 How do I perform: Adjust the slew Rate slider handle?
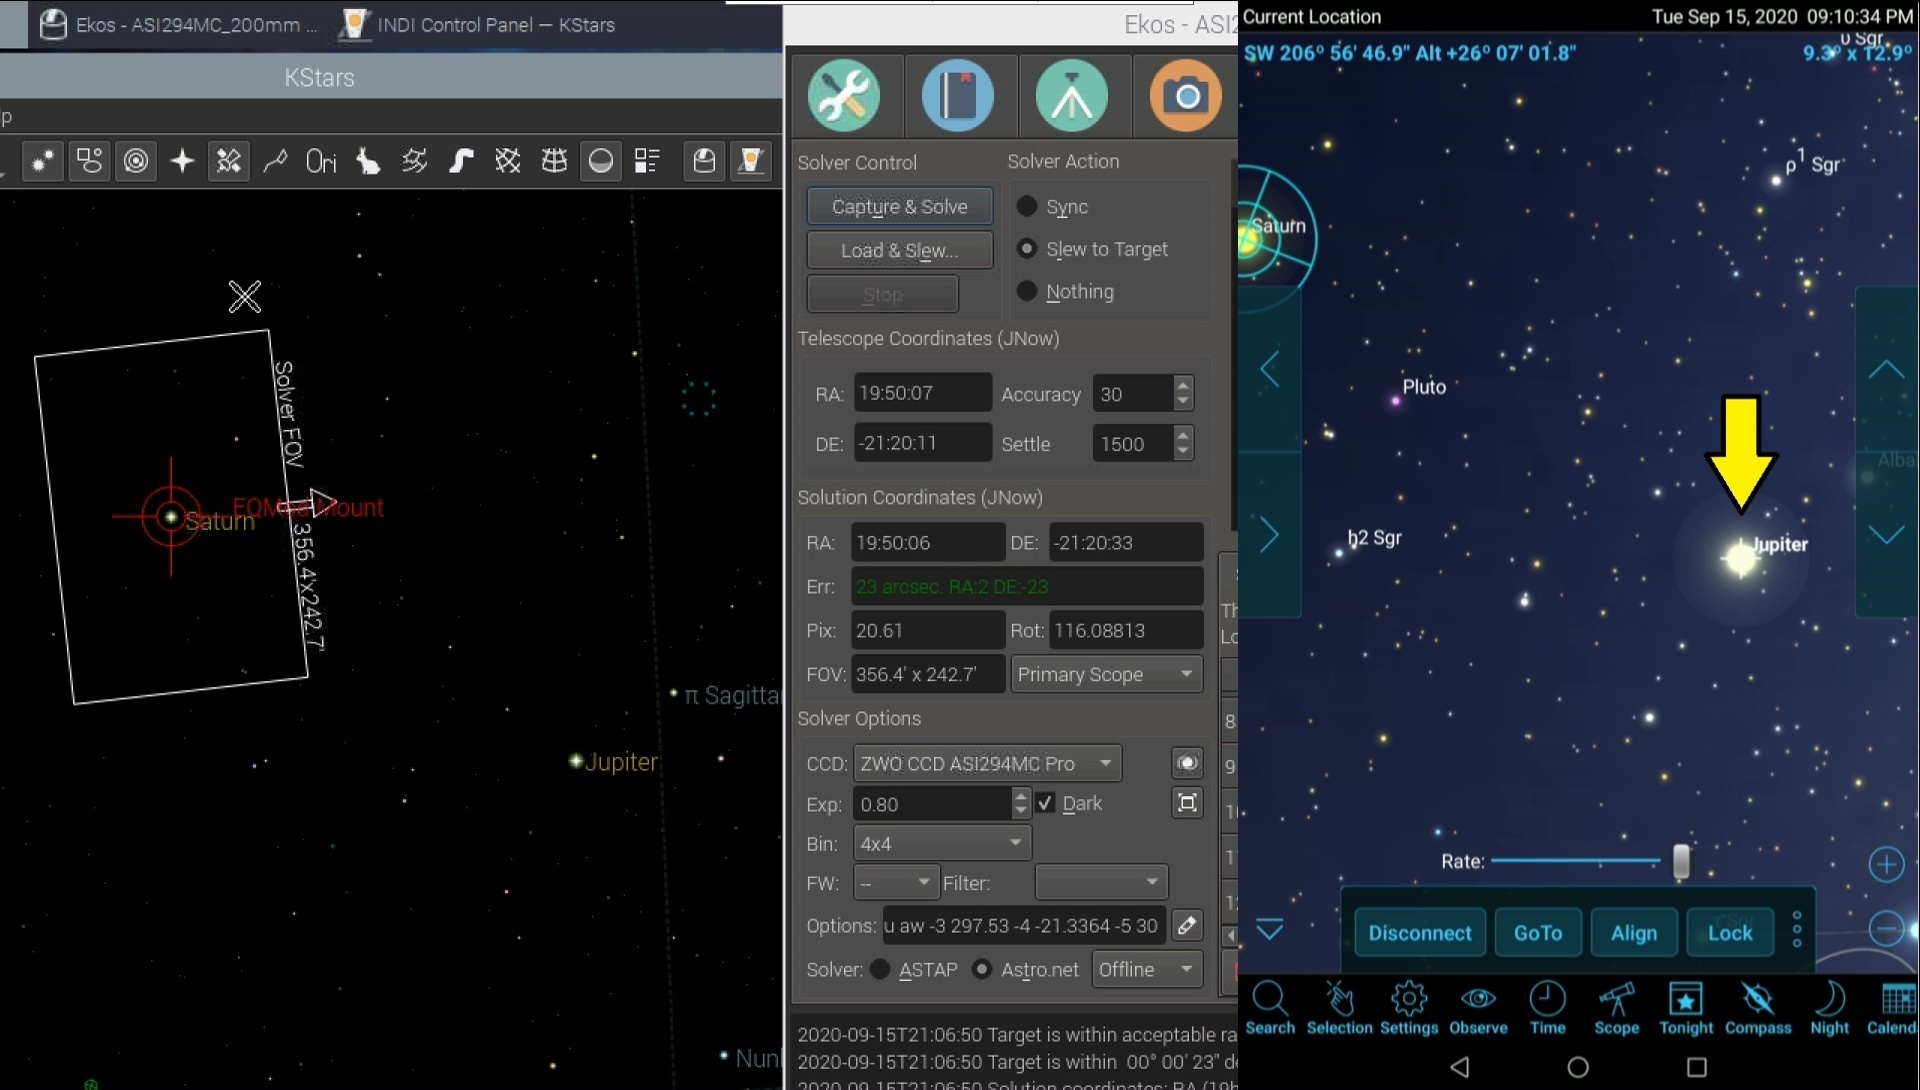click(1681, 861)
